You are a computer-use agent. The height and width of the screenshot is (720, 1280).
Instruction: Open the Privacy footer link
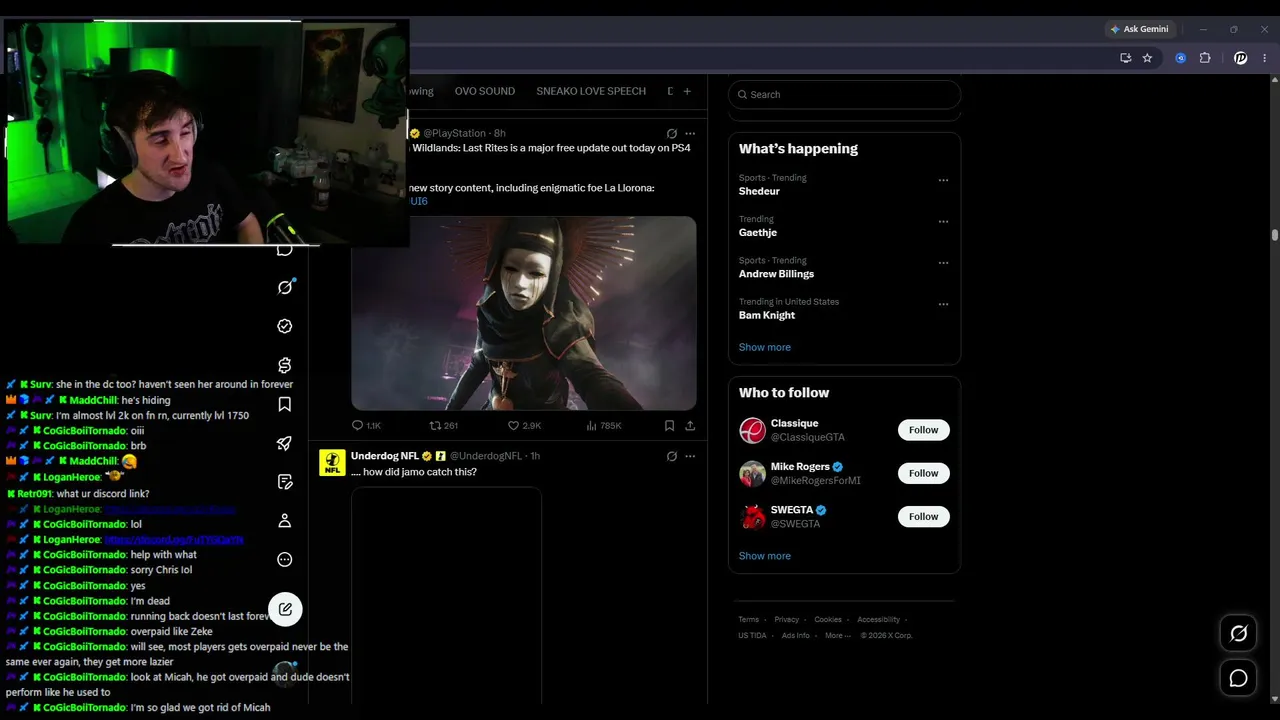(787, 620)
